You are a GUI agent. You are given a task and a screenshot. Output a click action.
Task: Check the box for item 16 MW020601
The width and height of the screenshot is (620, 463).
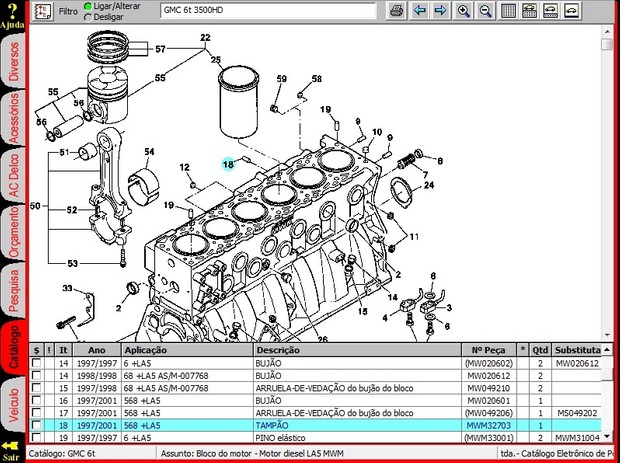point(36,400)
